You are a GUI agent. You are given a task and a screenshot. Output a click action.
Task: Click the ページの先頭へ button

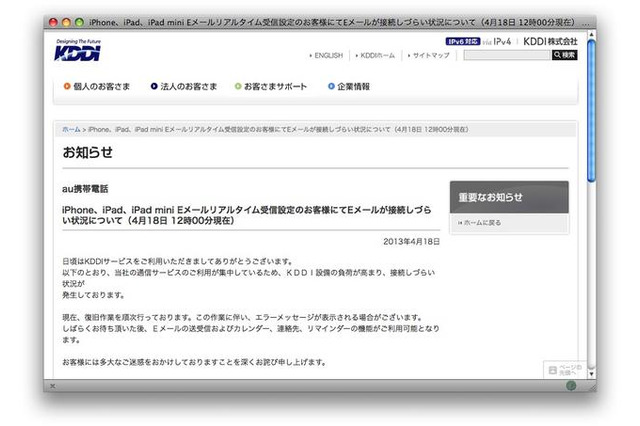565,370
